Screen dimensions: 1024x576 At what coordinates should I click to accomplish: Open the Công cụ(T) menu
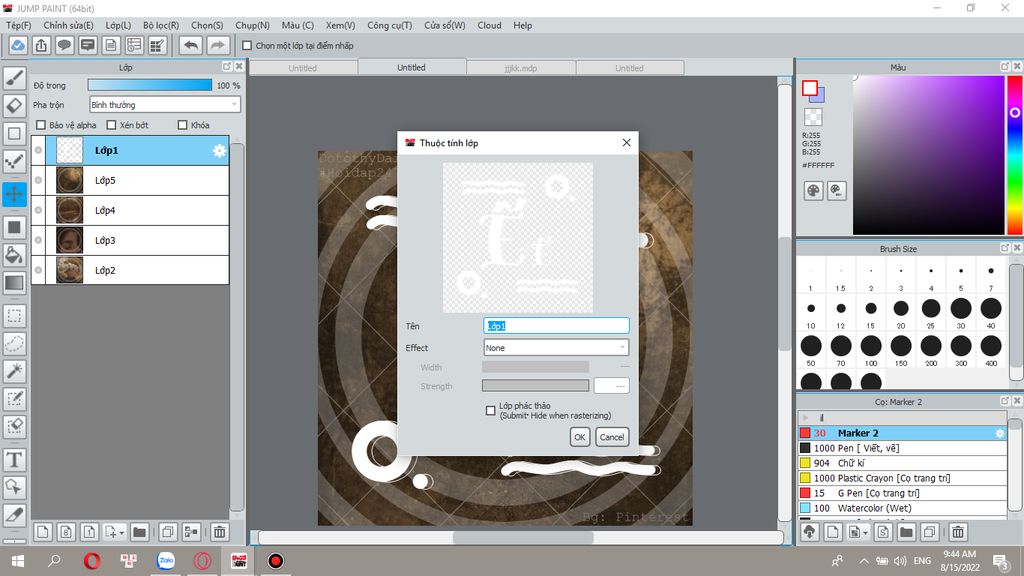click(389, 25)
